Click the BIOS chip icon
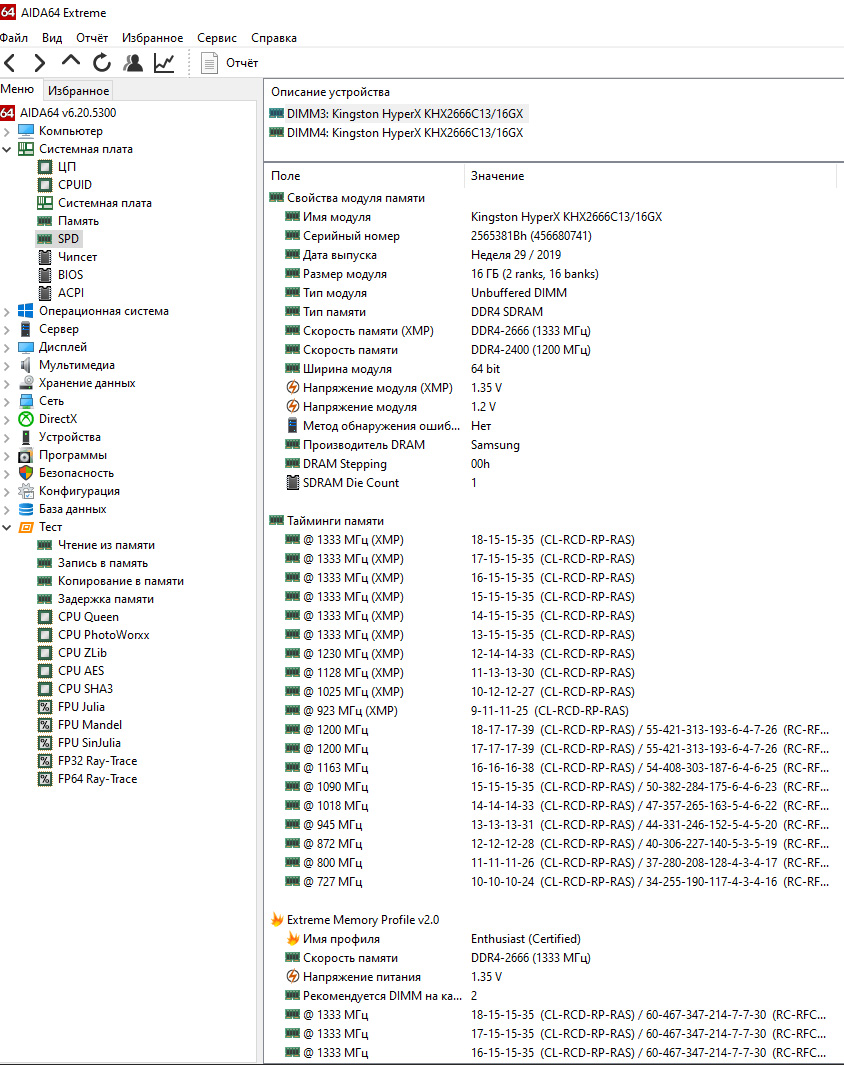844x1065 pixels. (x=45, y=275)
